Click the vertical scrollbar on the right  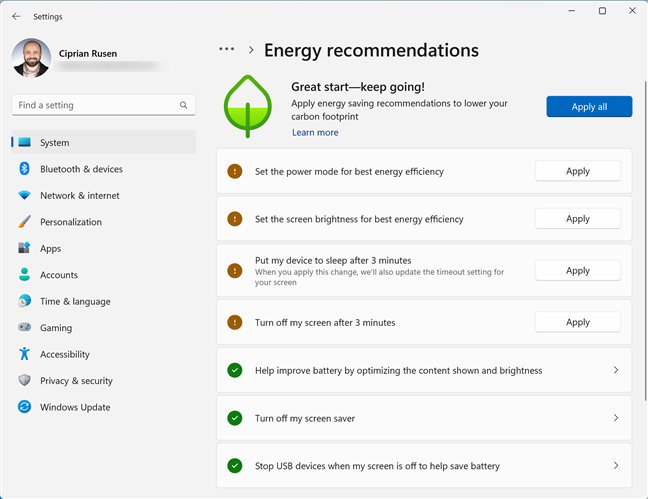point(645,241)
